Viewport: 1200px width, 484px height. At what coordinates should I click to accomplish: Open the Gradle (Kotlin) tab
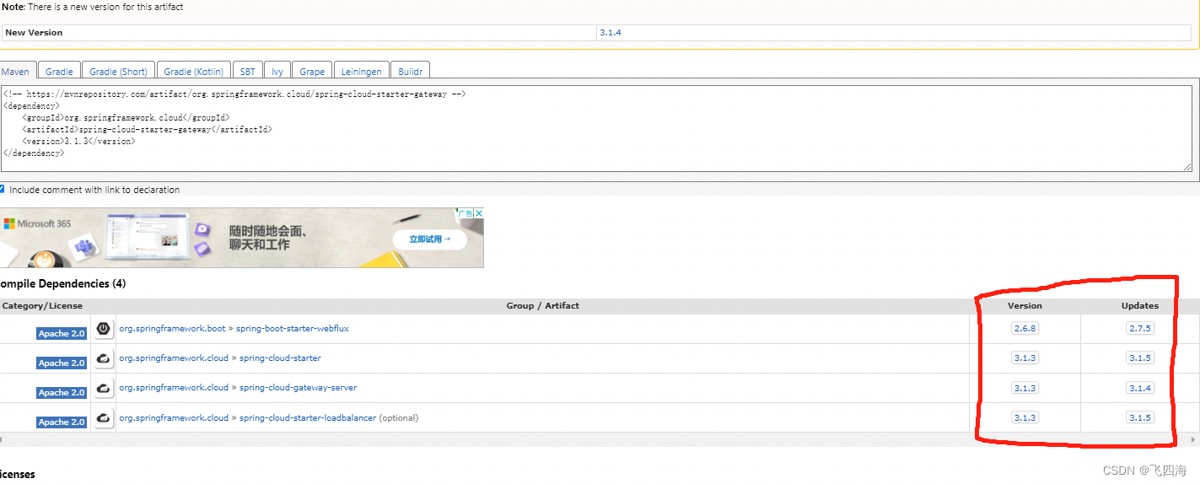[193, 71]
